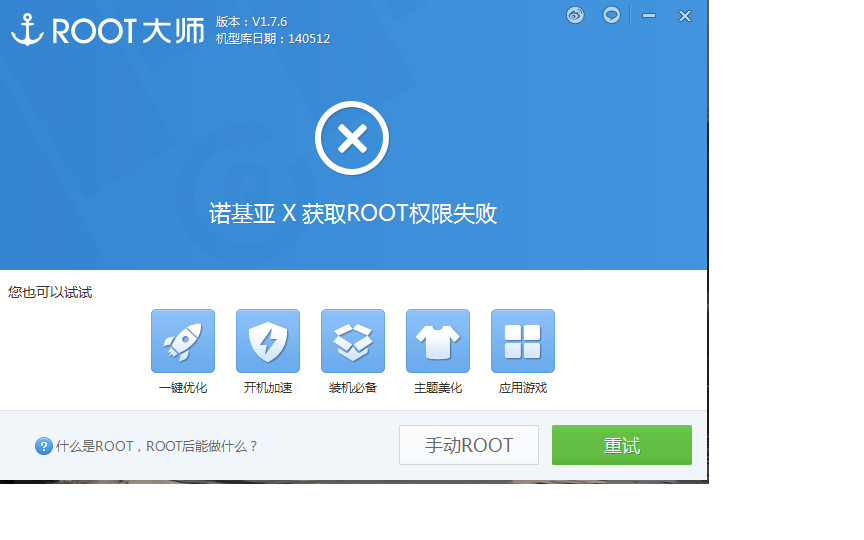Open 应用游戏 grid icon
This screenshot has width=864, height=540.
tap(523, 341)
